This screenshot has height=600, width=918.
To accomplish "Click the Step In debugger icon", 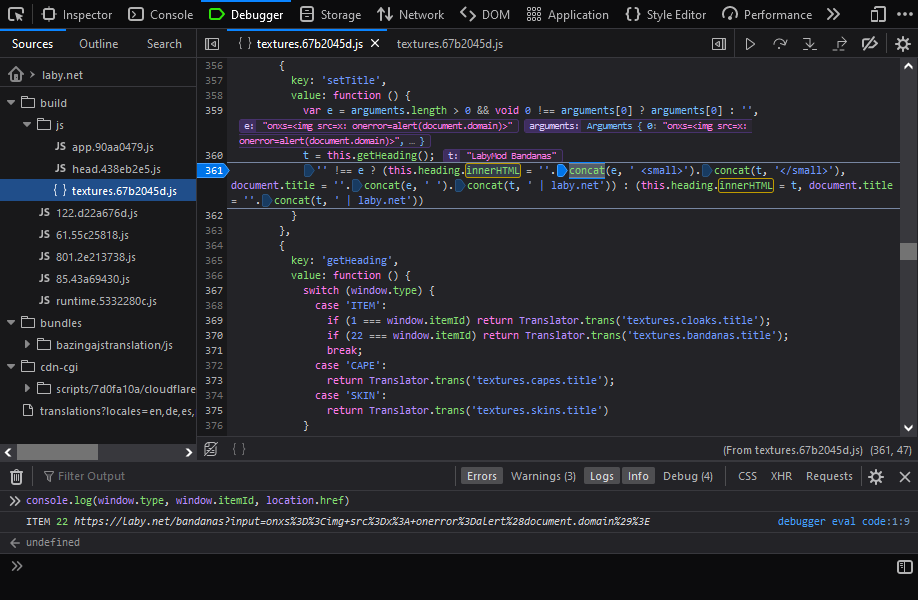I will (810, 44).
